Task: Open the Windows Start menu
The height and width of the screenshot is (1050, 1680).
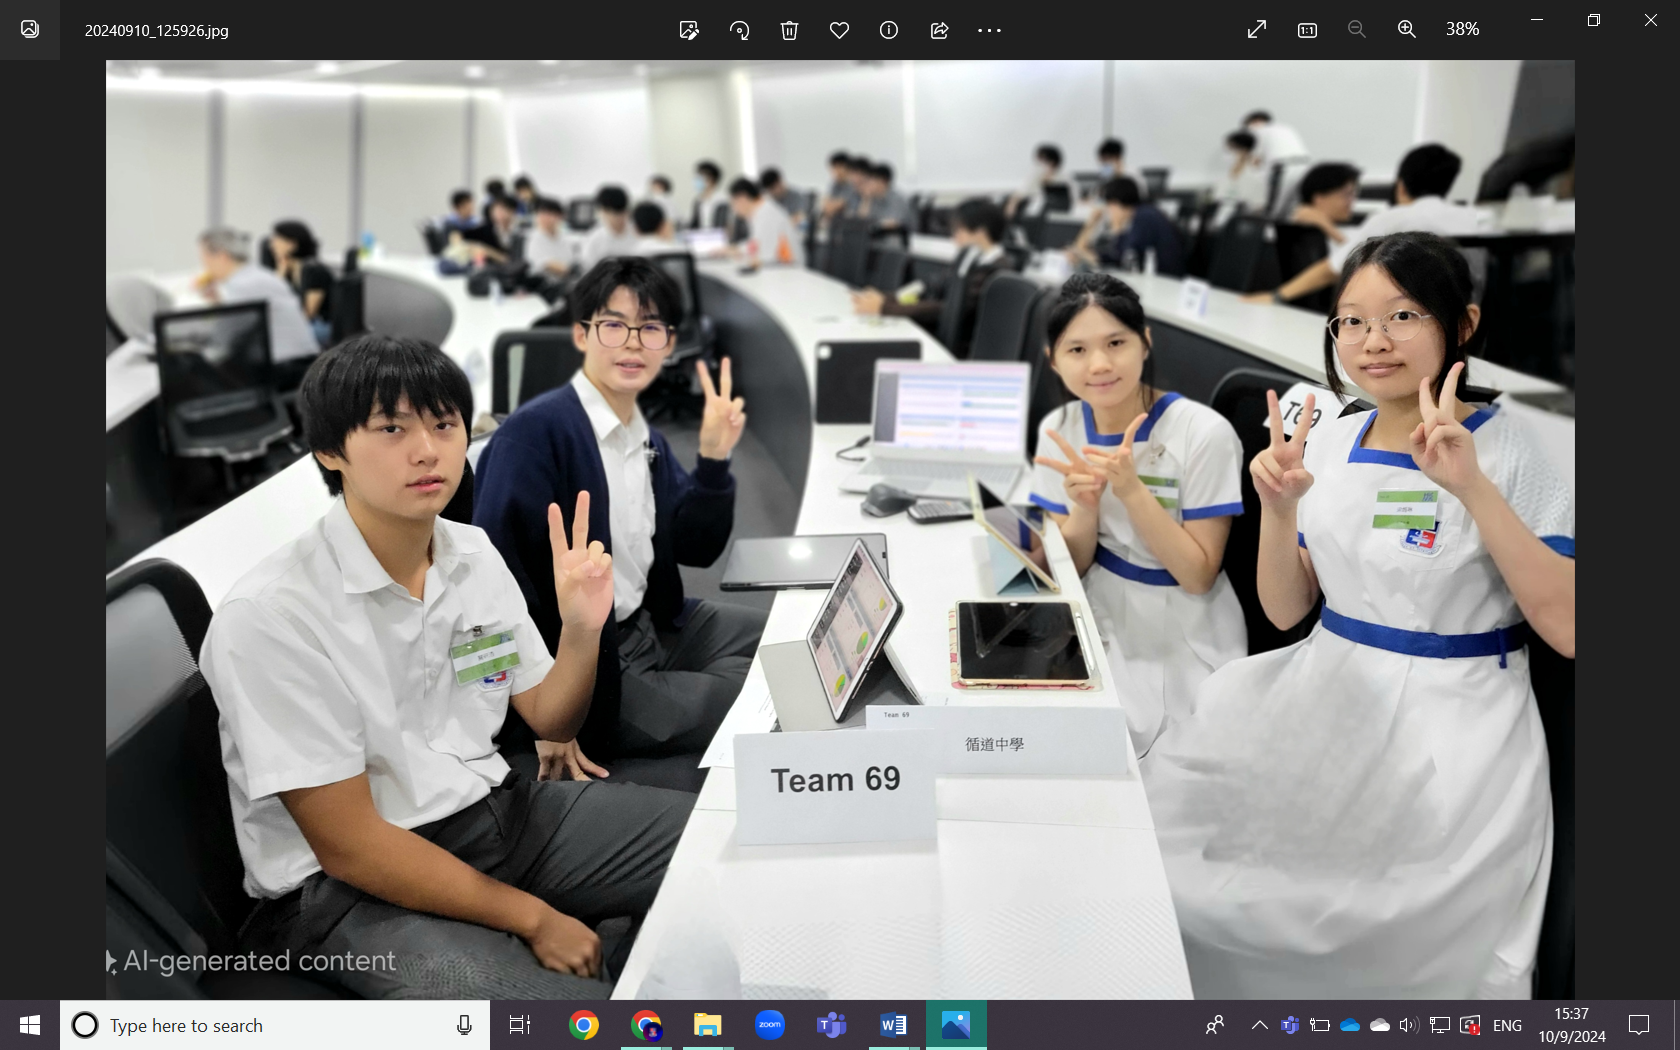Action: point(30,1025)
